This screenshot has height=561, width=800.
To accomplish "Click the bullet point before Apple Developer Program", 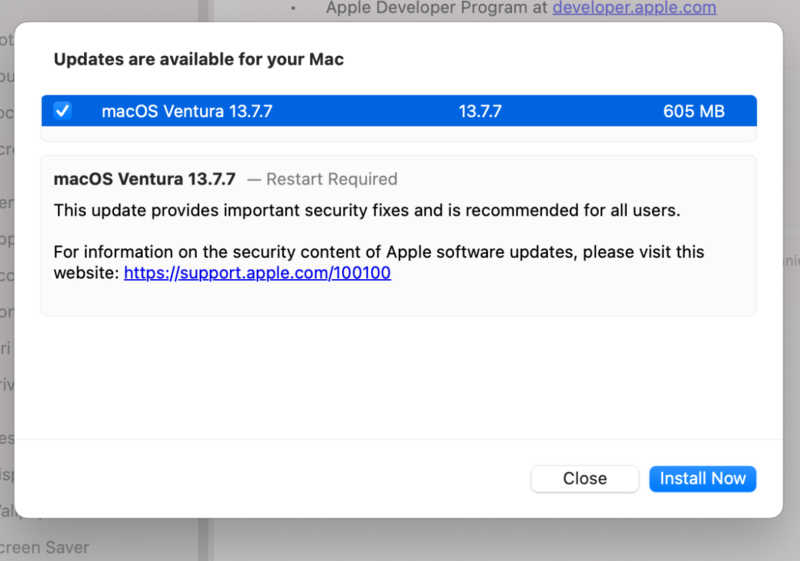I will (293, 9).
